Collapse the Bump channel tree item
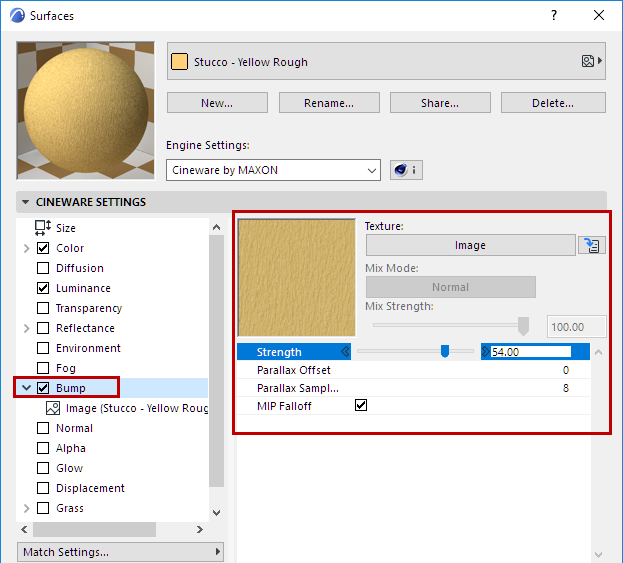Screen dimensions: 623x563 [x=26, y=388]
